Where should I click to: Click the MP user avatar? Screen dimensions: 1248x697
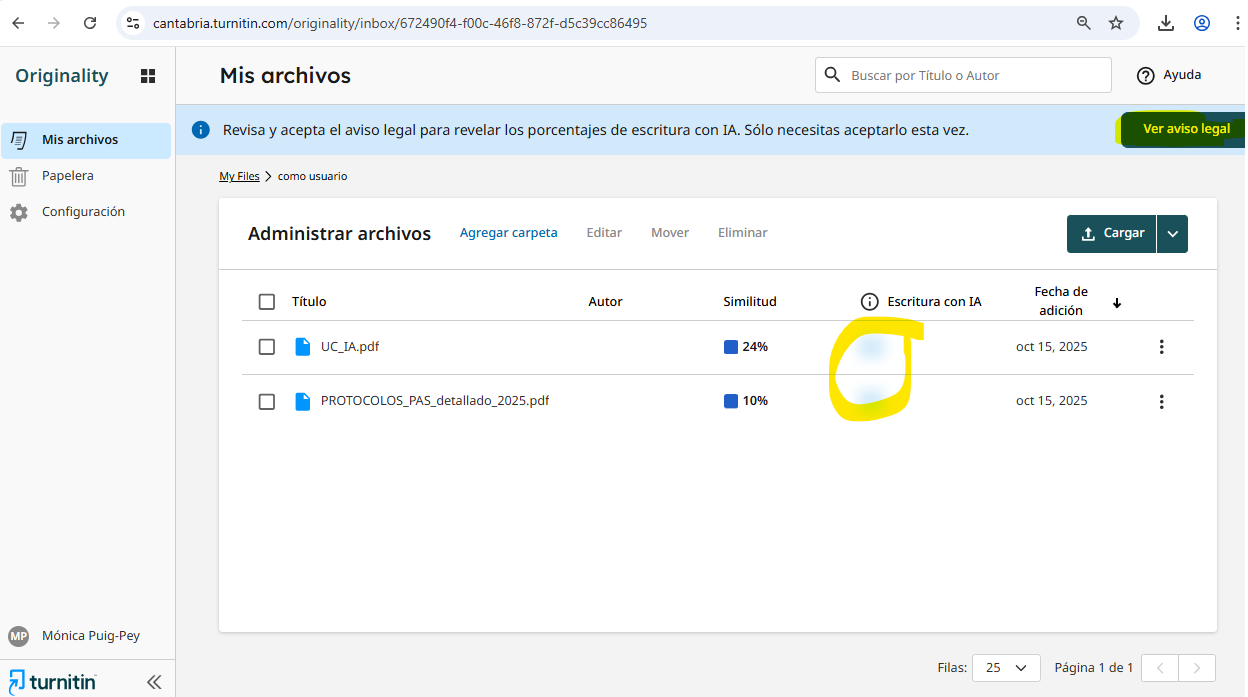[19, 636]
